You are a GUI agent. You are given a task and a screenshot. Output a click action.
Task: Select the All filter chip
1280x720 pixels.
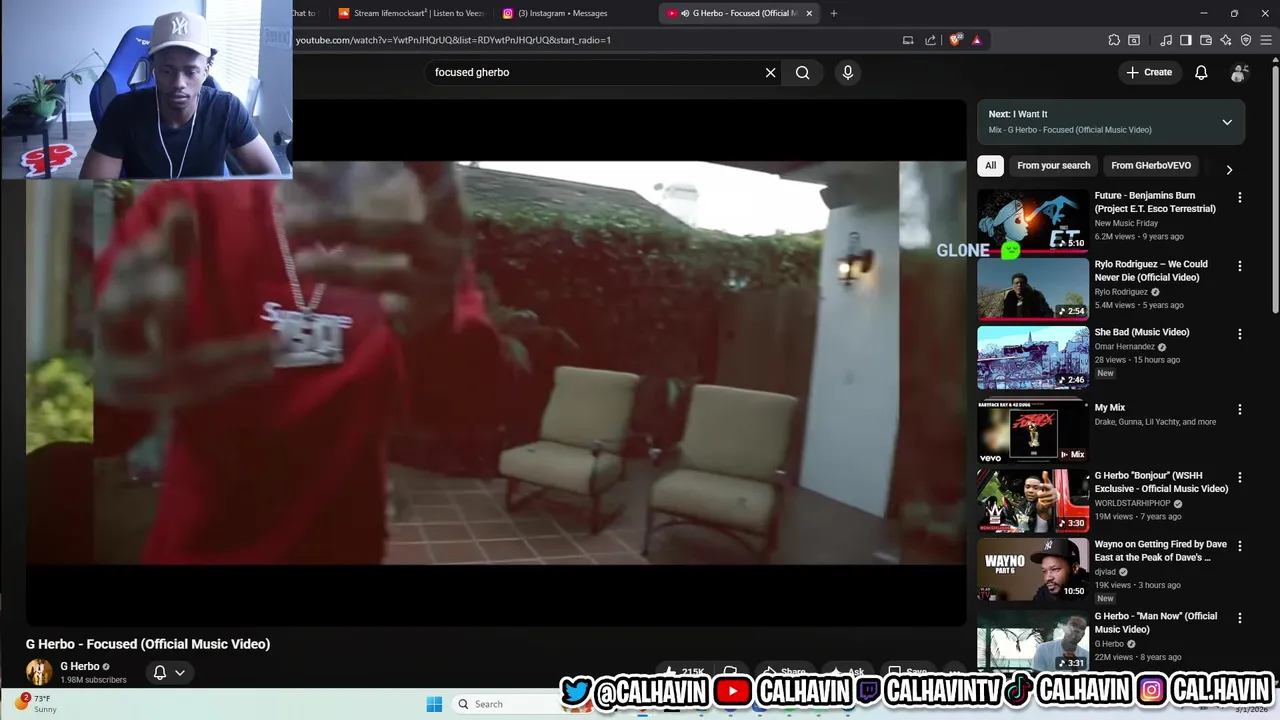tap(990, 166)
